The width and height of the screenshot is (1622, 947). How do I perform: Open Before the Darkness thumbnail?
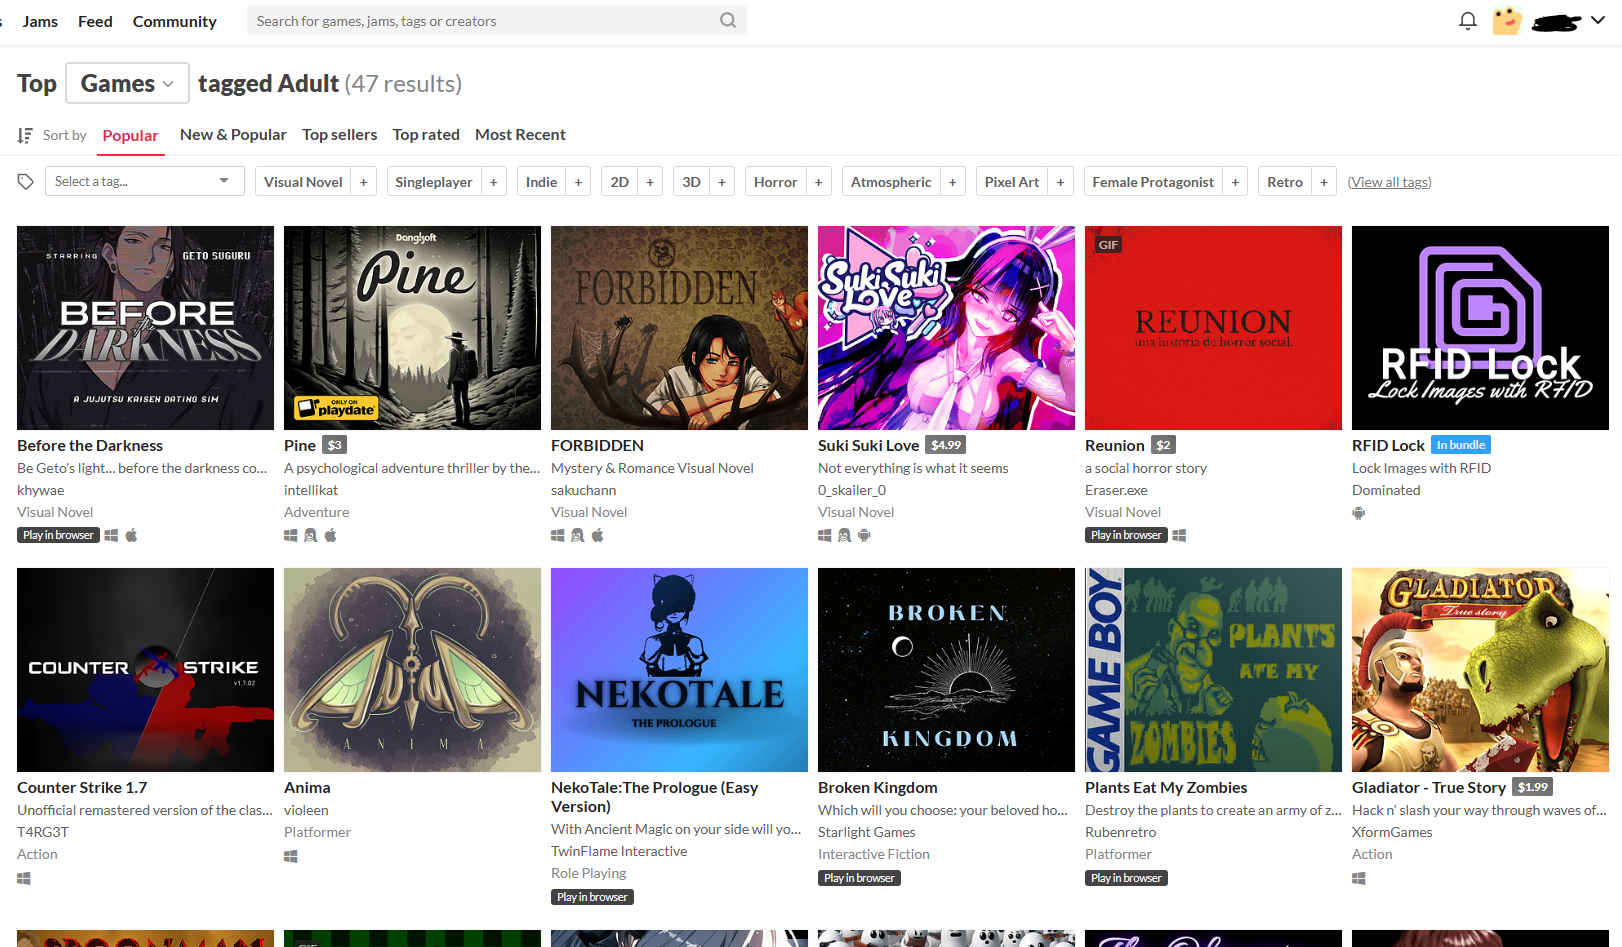pos(145,328)
